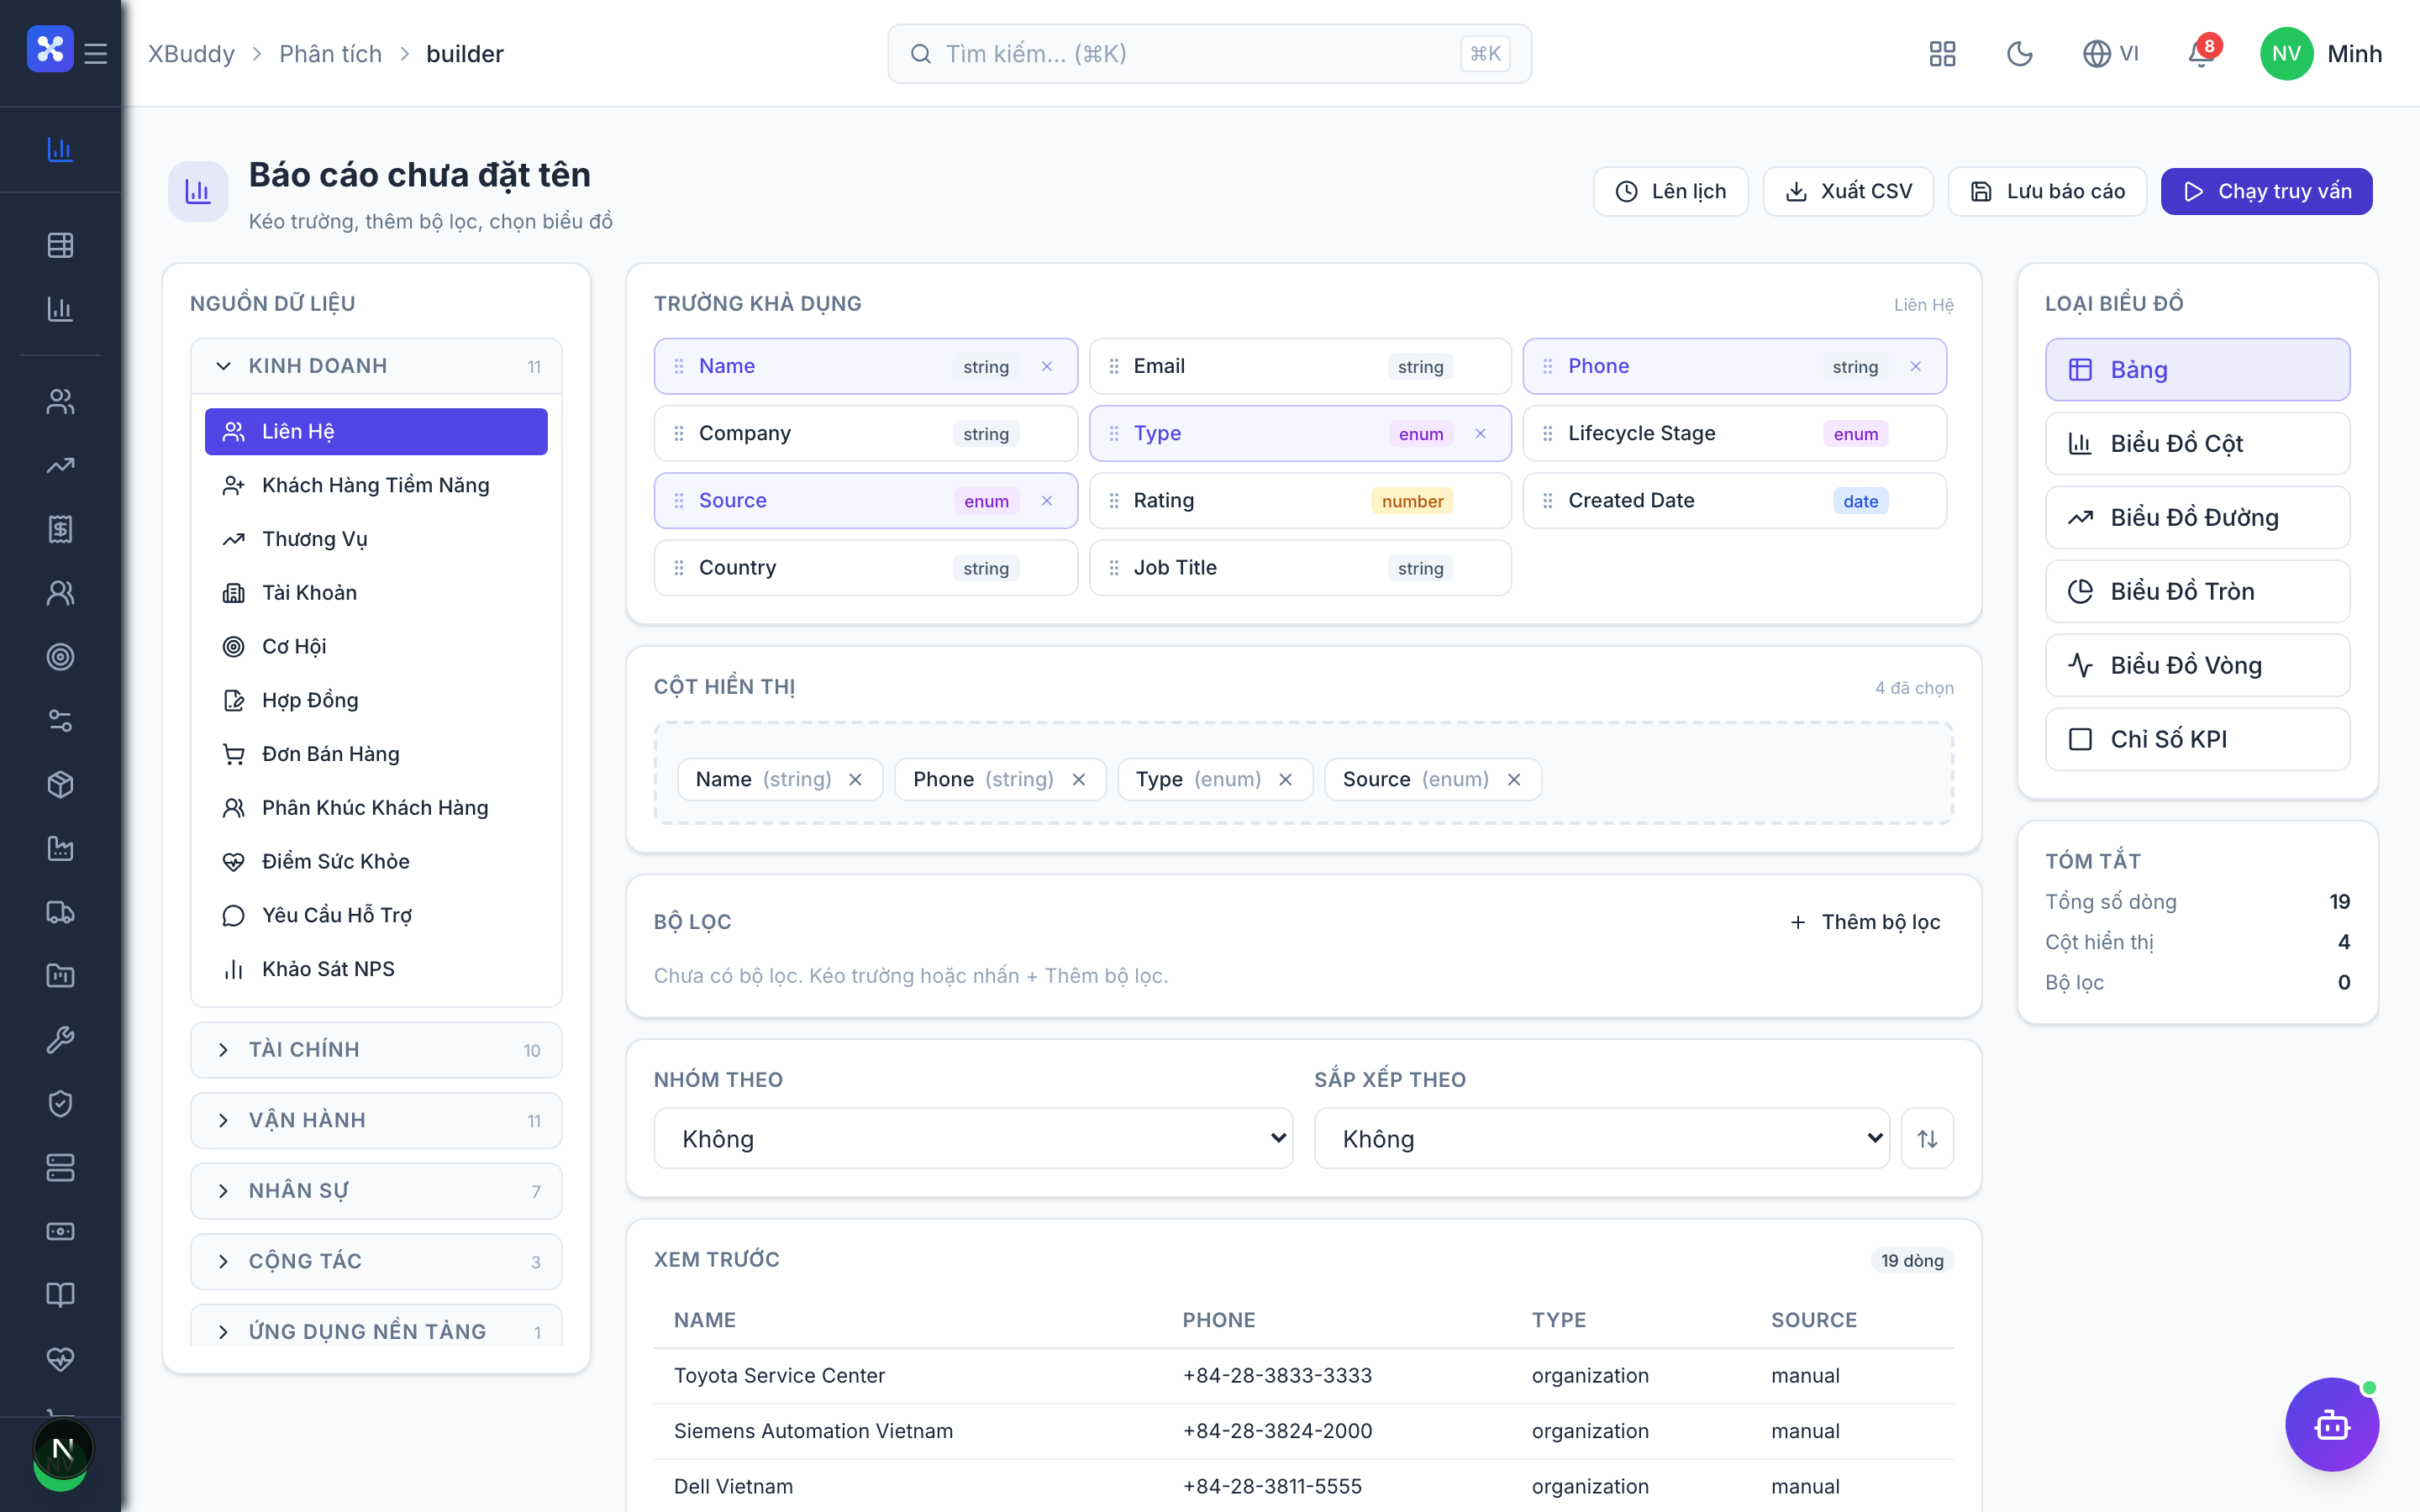Toggle dark mode moon icon
Image resolution: width=2420 pixels, height=1512 pixels.
click(2019, 54)
